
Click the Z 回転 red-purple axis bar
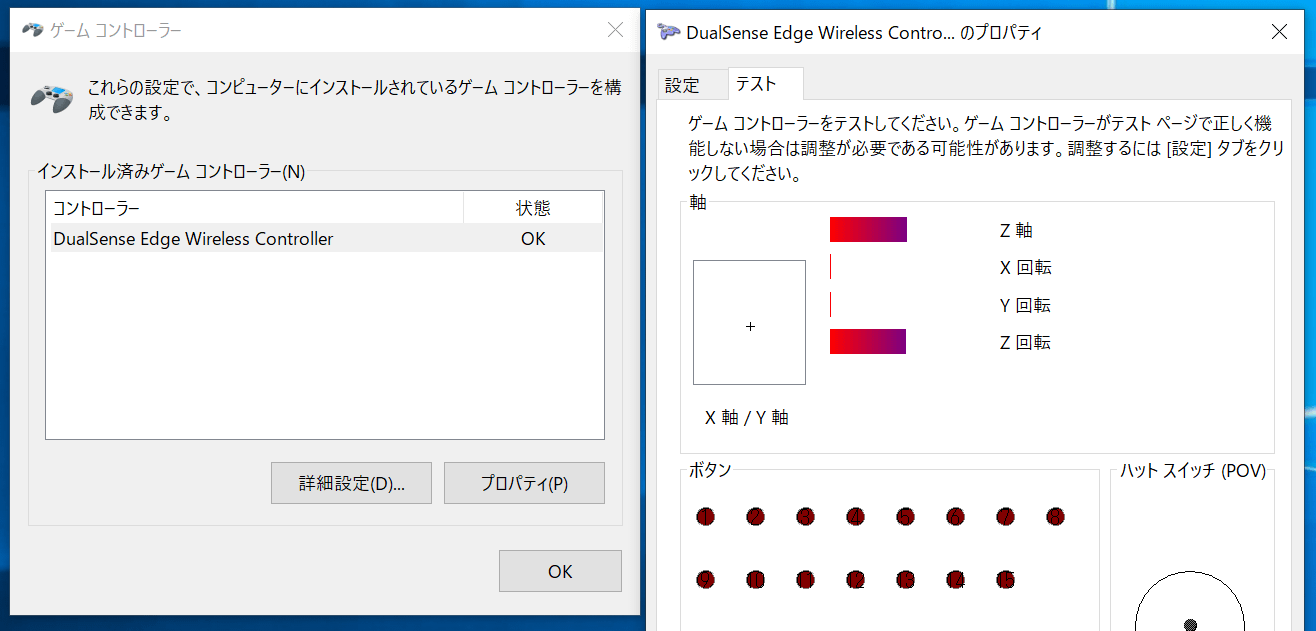coord(868,341)
